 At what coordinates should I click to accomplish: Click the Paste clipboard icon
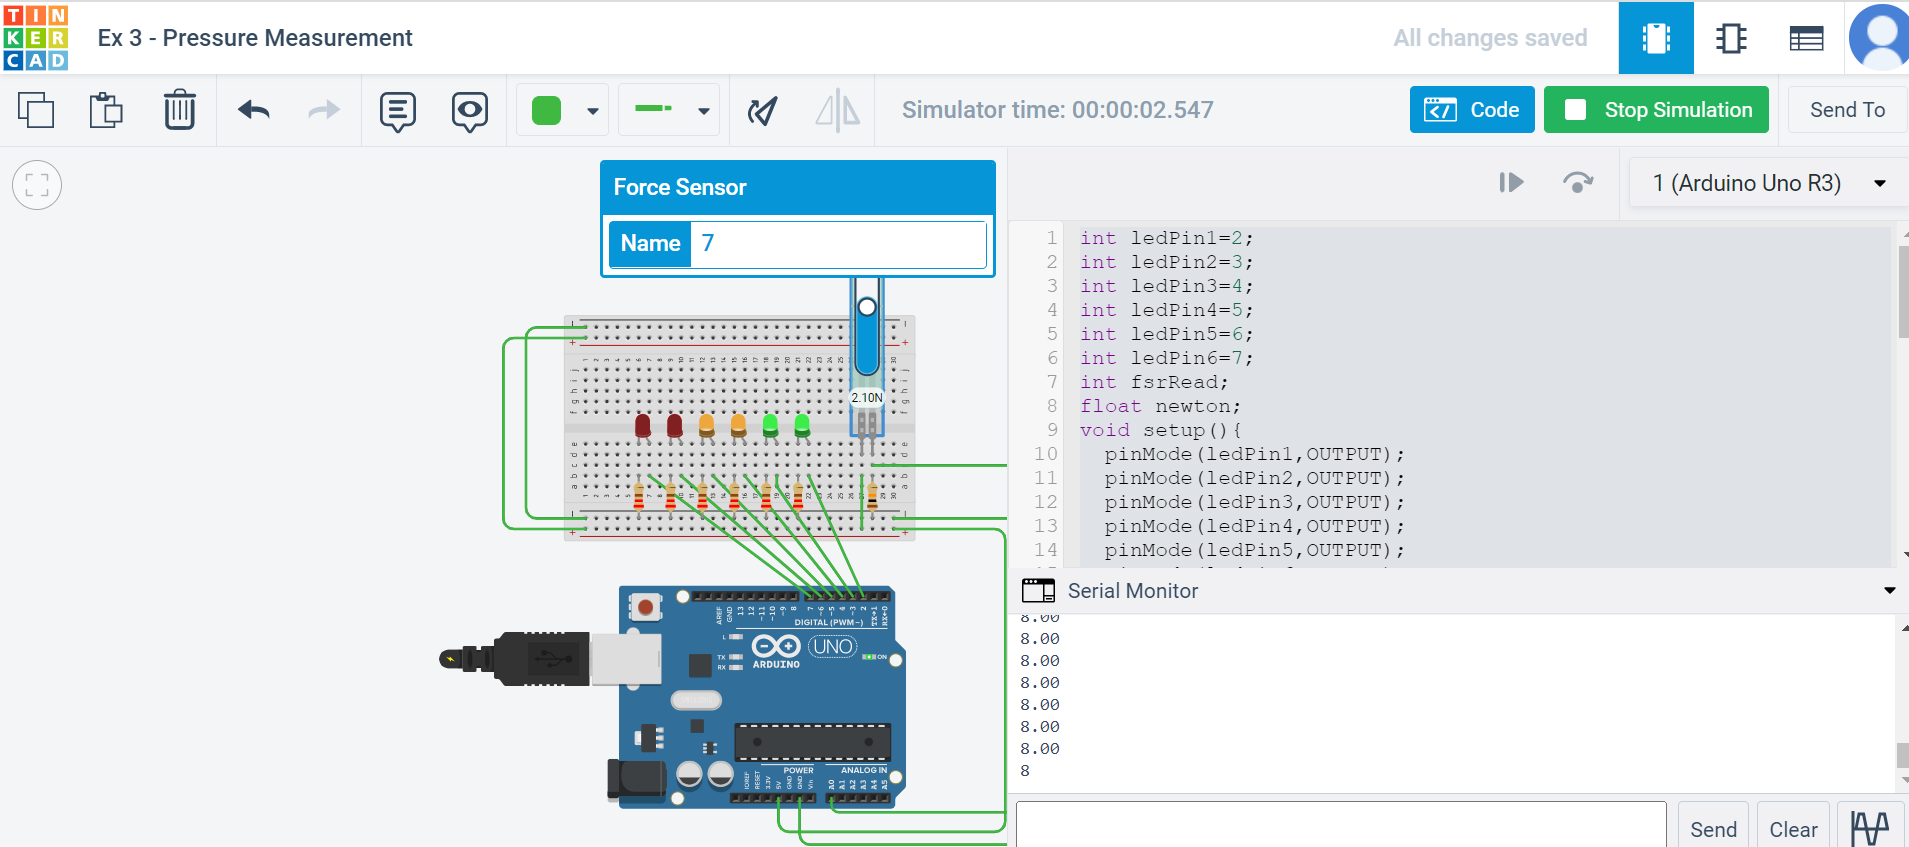(106, 110)
